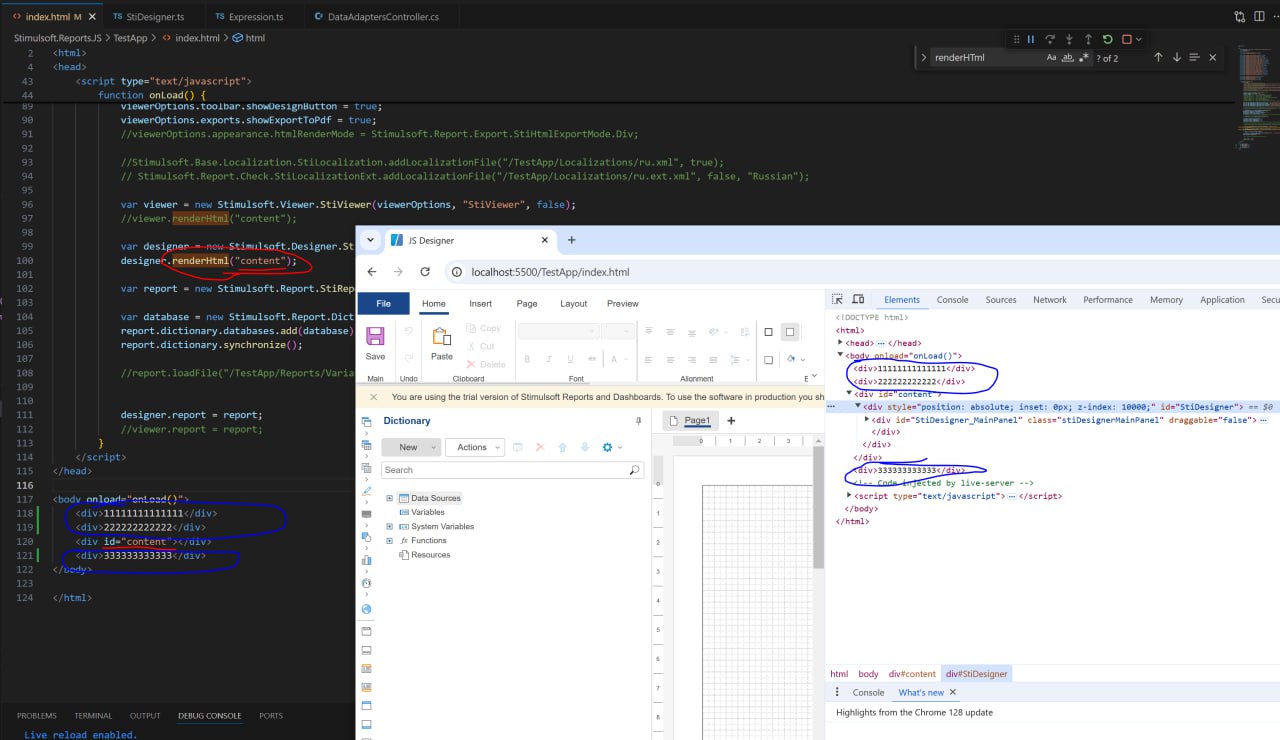
Task: Close the What's new drawer tab
Action: pyautogui.click(x=953, y=692)
